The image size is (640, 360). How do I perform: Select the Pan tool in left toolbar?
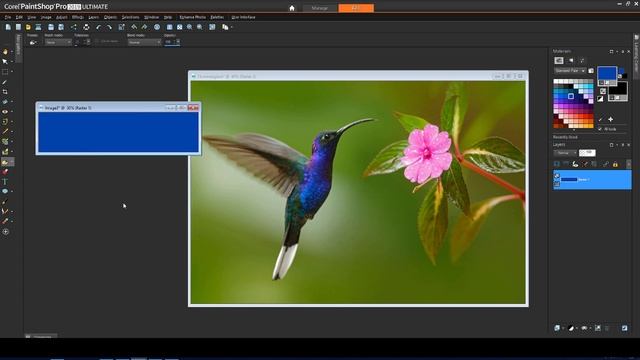5,52
